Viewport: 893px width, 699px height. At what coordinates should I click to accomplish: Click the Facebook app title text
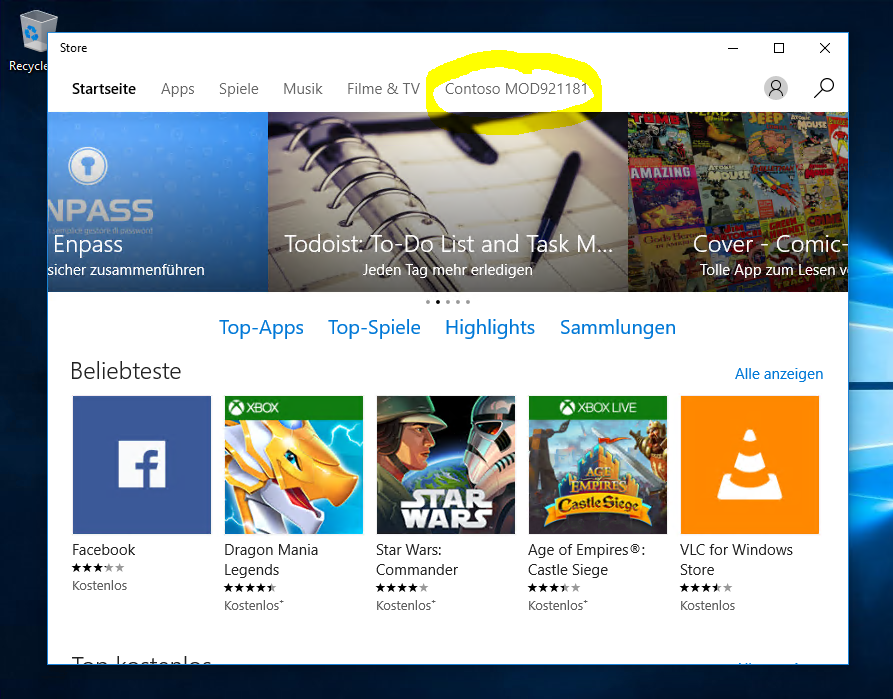click(104, 550)
